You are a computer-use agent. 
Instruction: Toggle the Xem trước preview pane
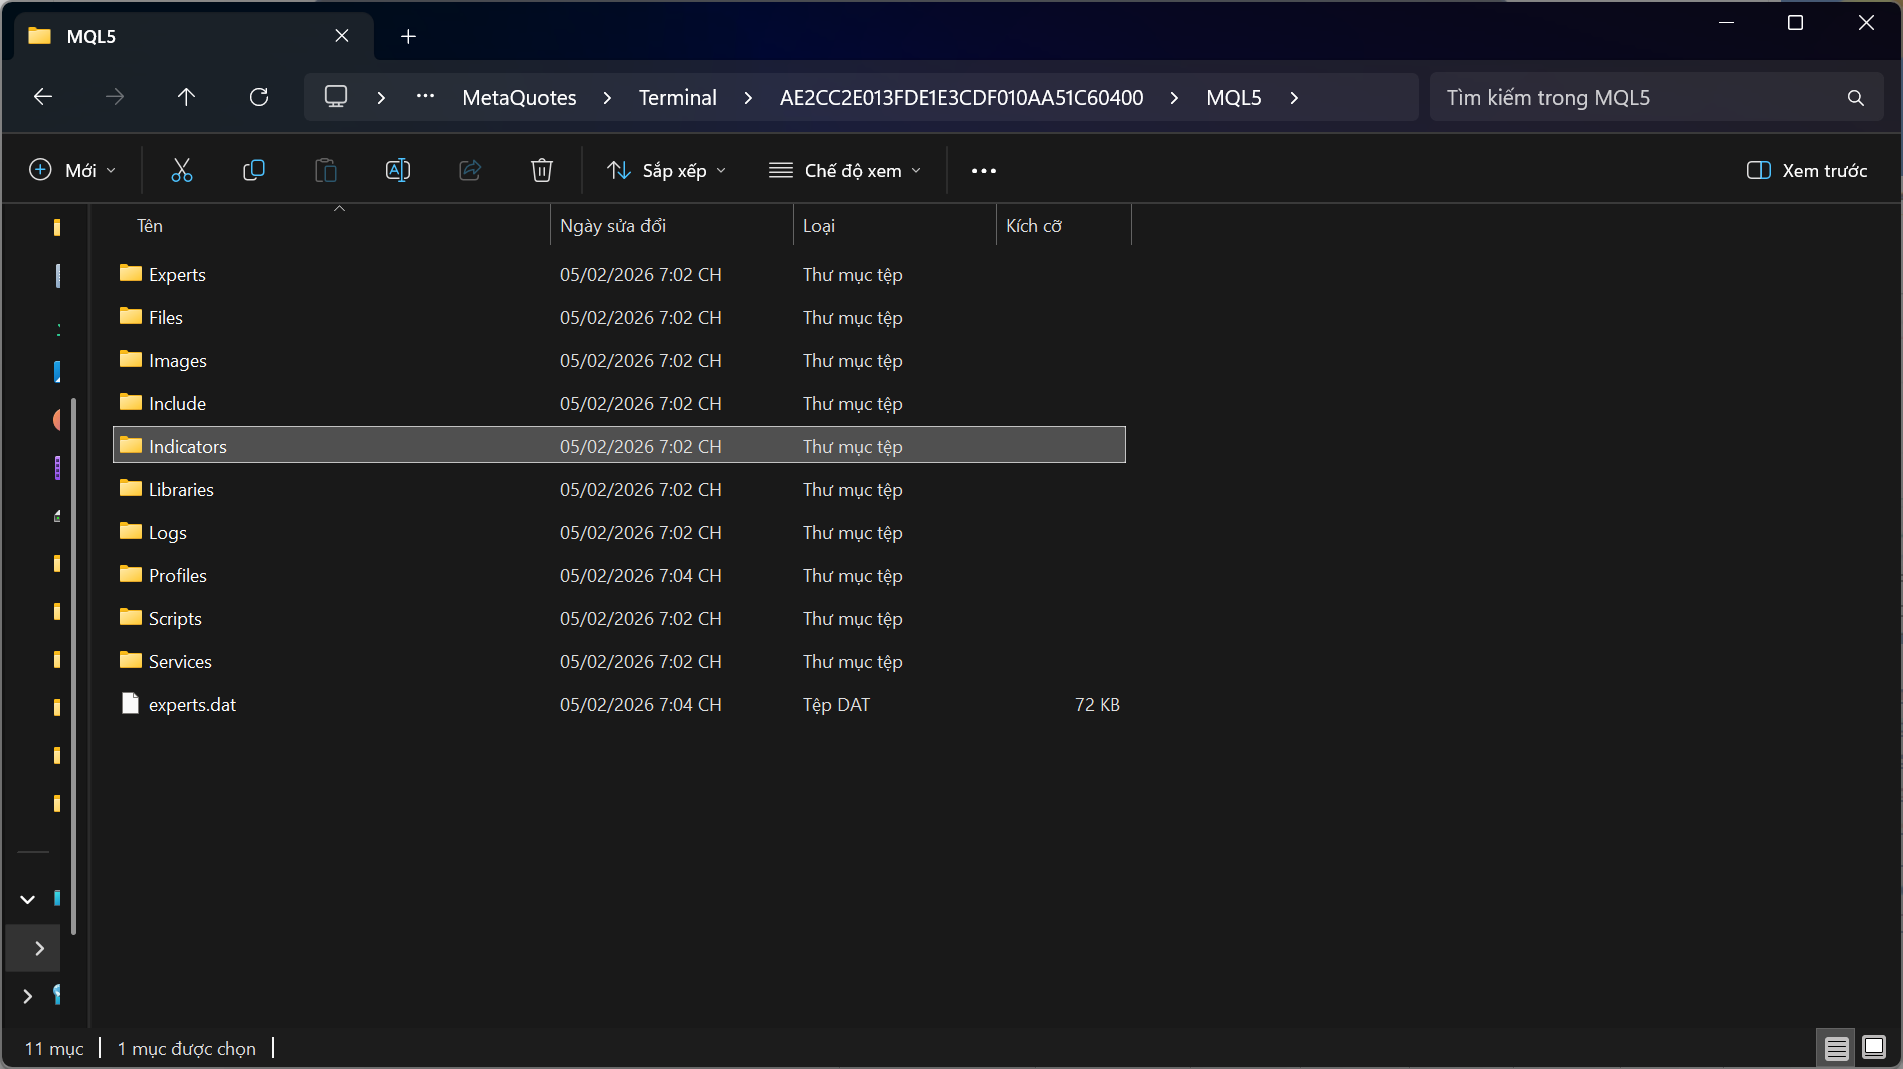1807,171
